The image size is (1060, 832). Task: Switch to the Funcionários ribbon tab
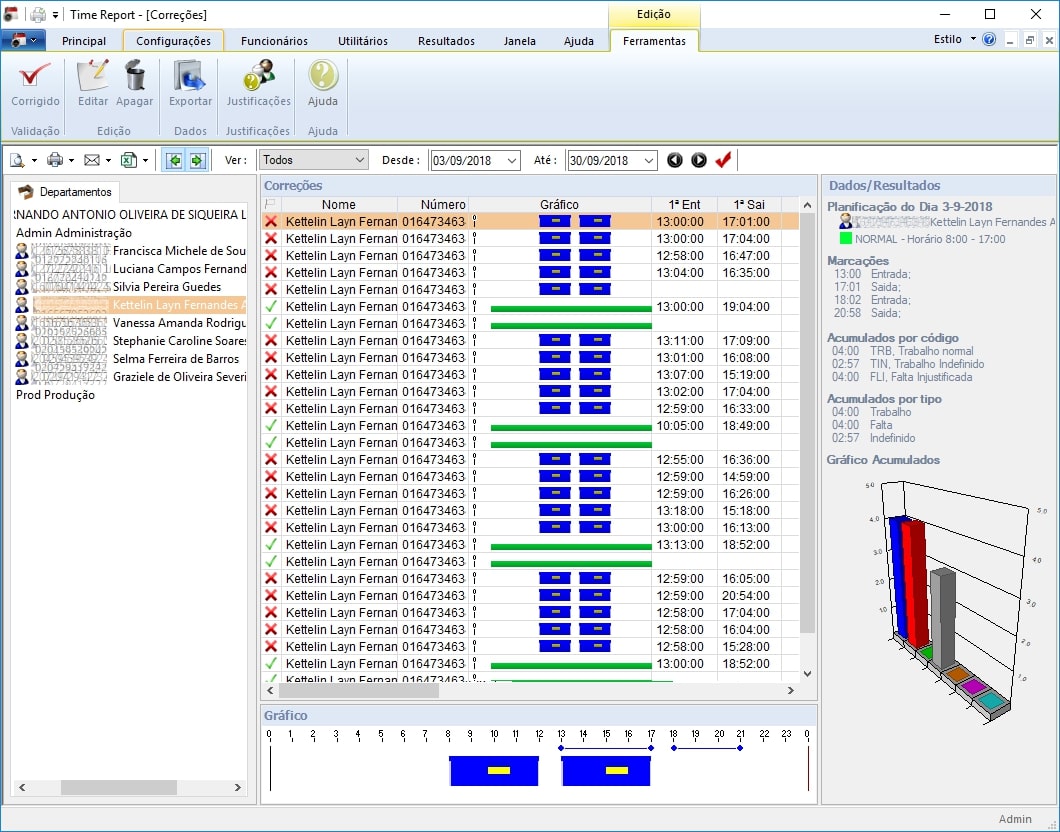pyautogui.click(x=273, y=41)
